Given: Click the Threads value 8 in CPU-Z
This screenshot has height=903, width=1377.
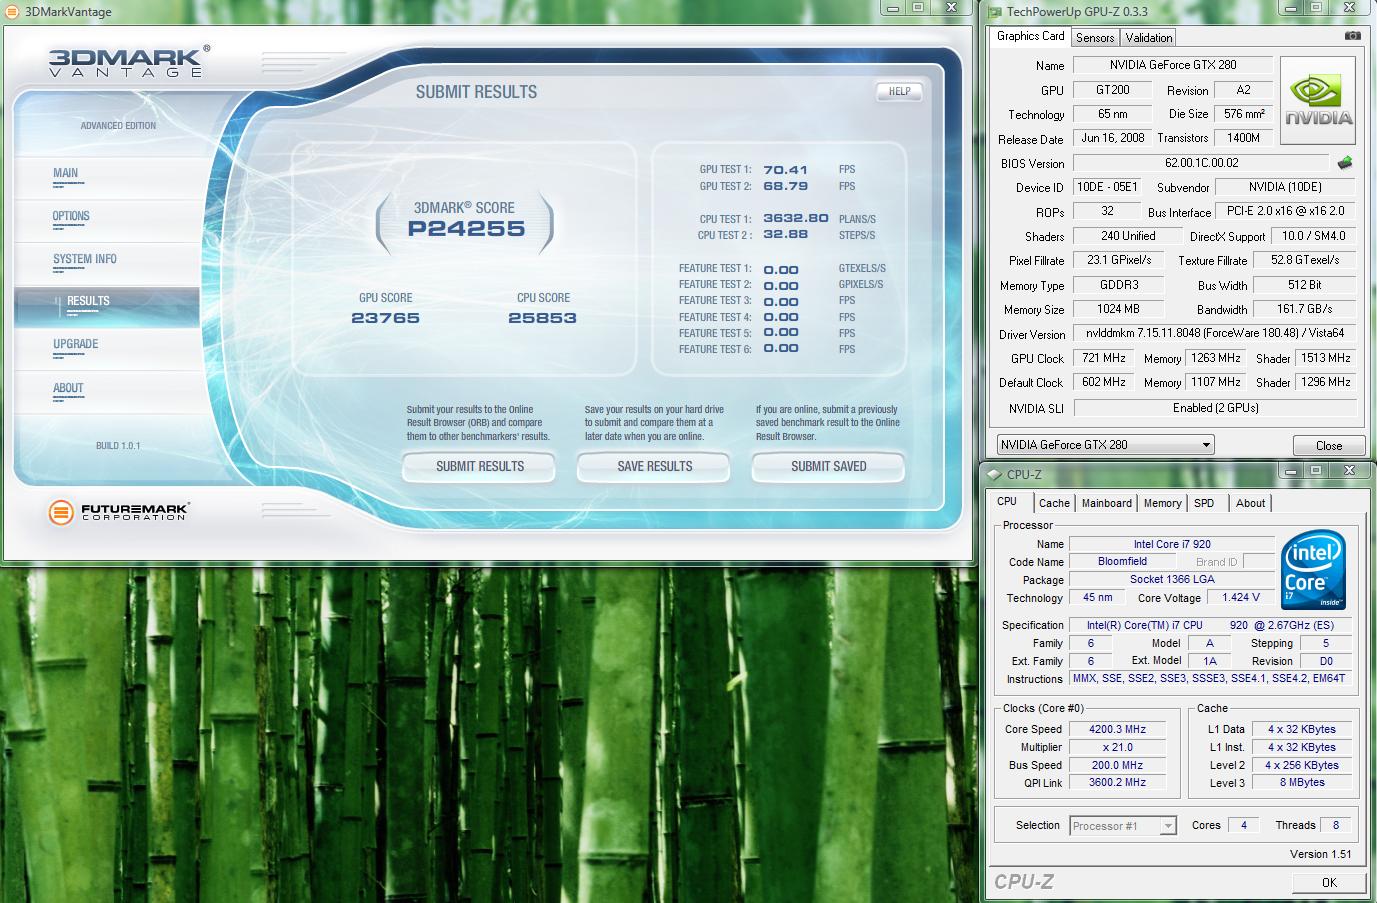Looking at the screenshot, I should coord(1336,825).
